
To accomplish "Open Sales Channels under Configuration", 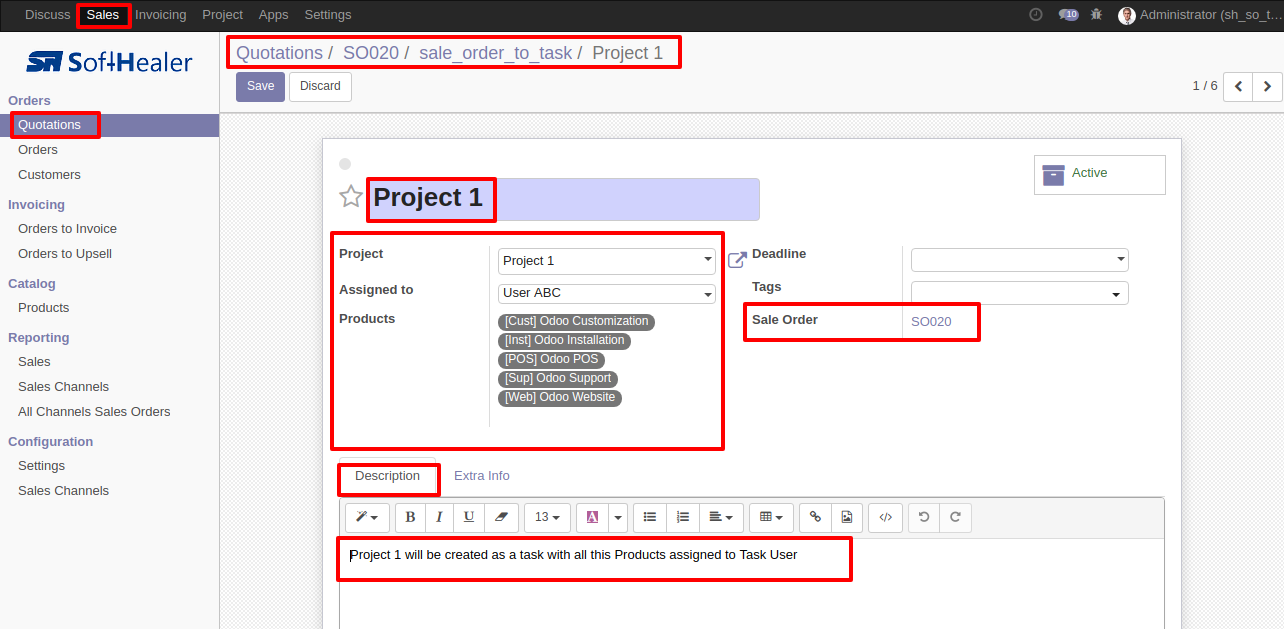I will [x=63, y=491].
